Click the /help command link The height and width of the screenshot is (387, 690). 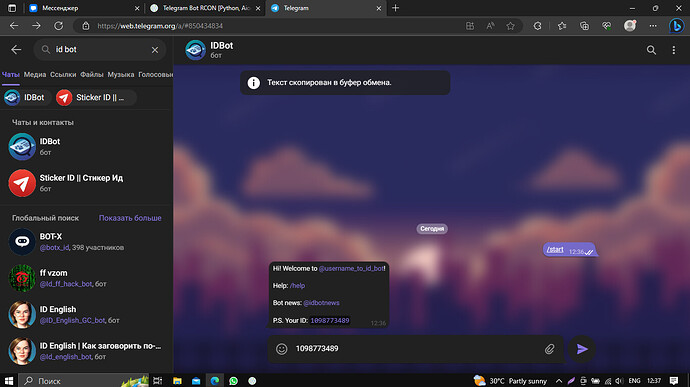tap(297, 286)
